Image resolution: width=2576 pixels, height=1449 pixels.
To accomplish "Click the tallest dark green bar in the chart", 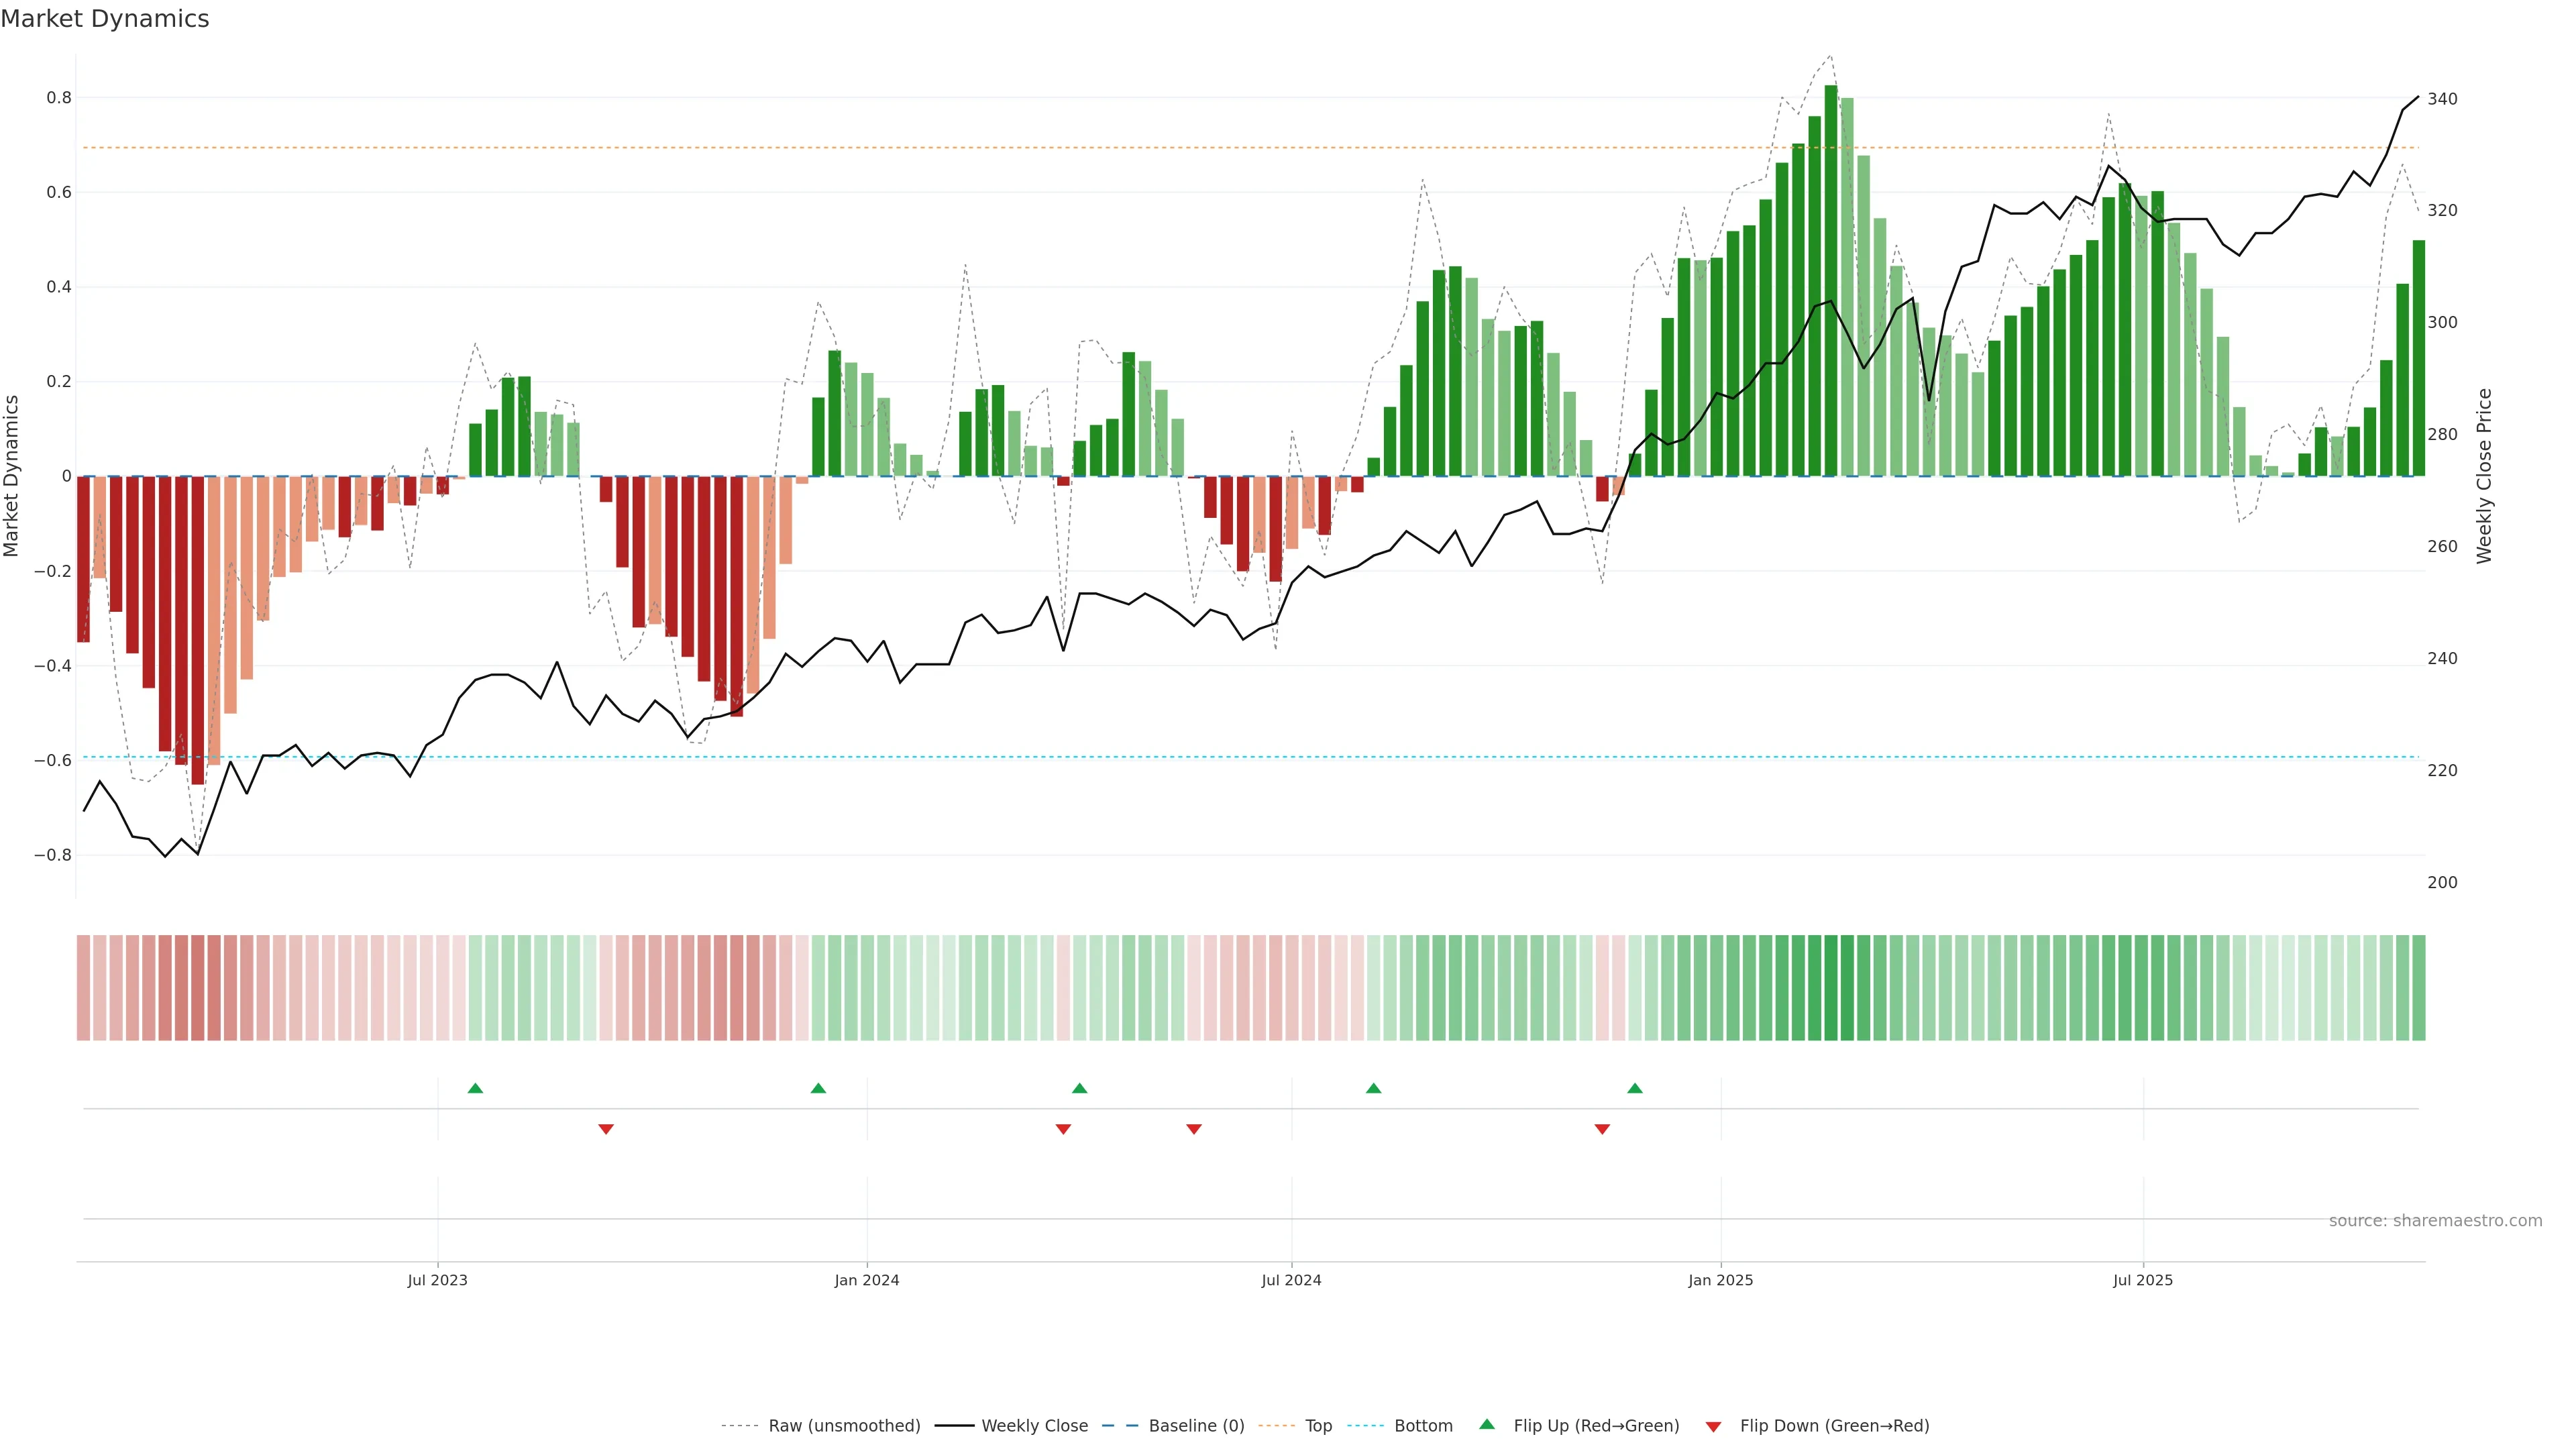I will coord(1830,280).
